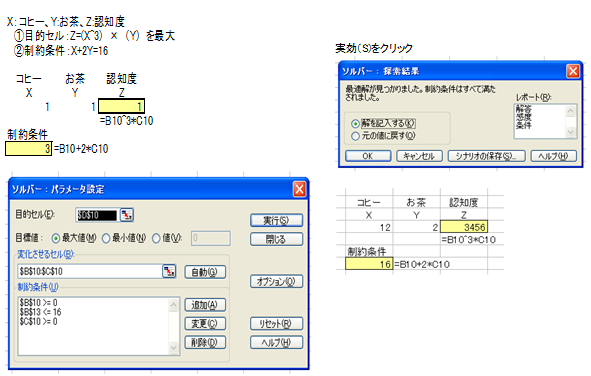Click into the 変化させるセル input field
This screenshot has width=591, height=376.
(x=90, y=271)
